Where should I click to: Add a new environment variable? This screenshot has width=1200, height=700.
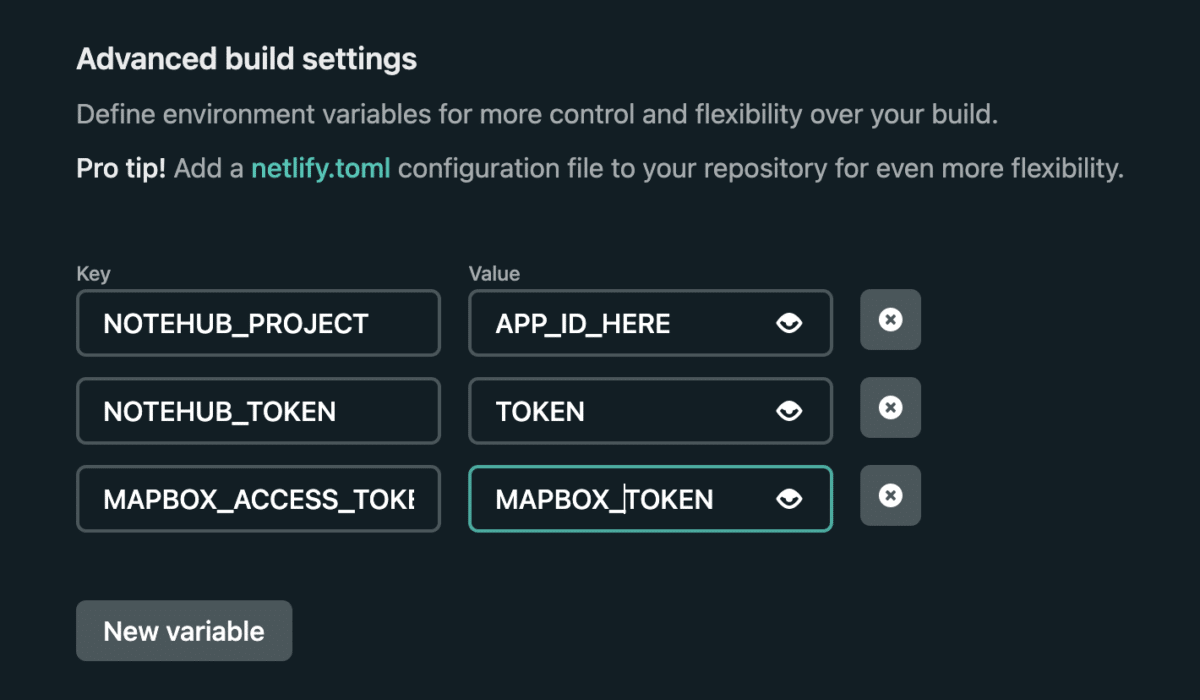coord(183,630)
